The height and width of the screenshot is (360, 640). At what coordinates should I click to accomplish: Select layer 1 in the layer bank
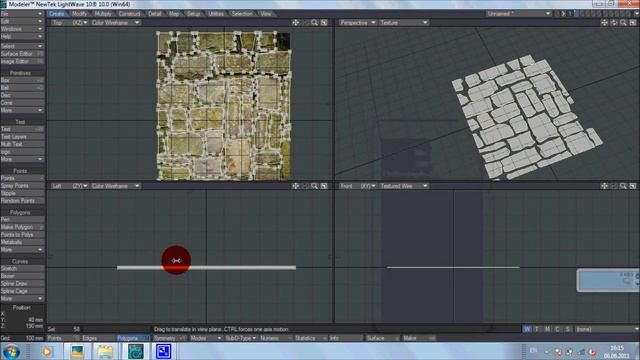(x=570, y=14)
